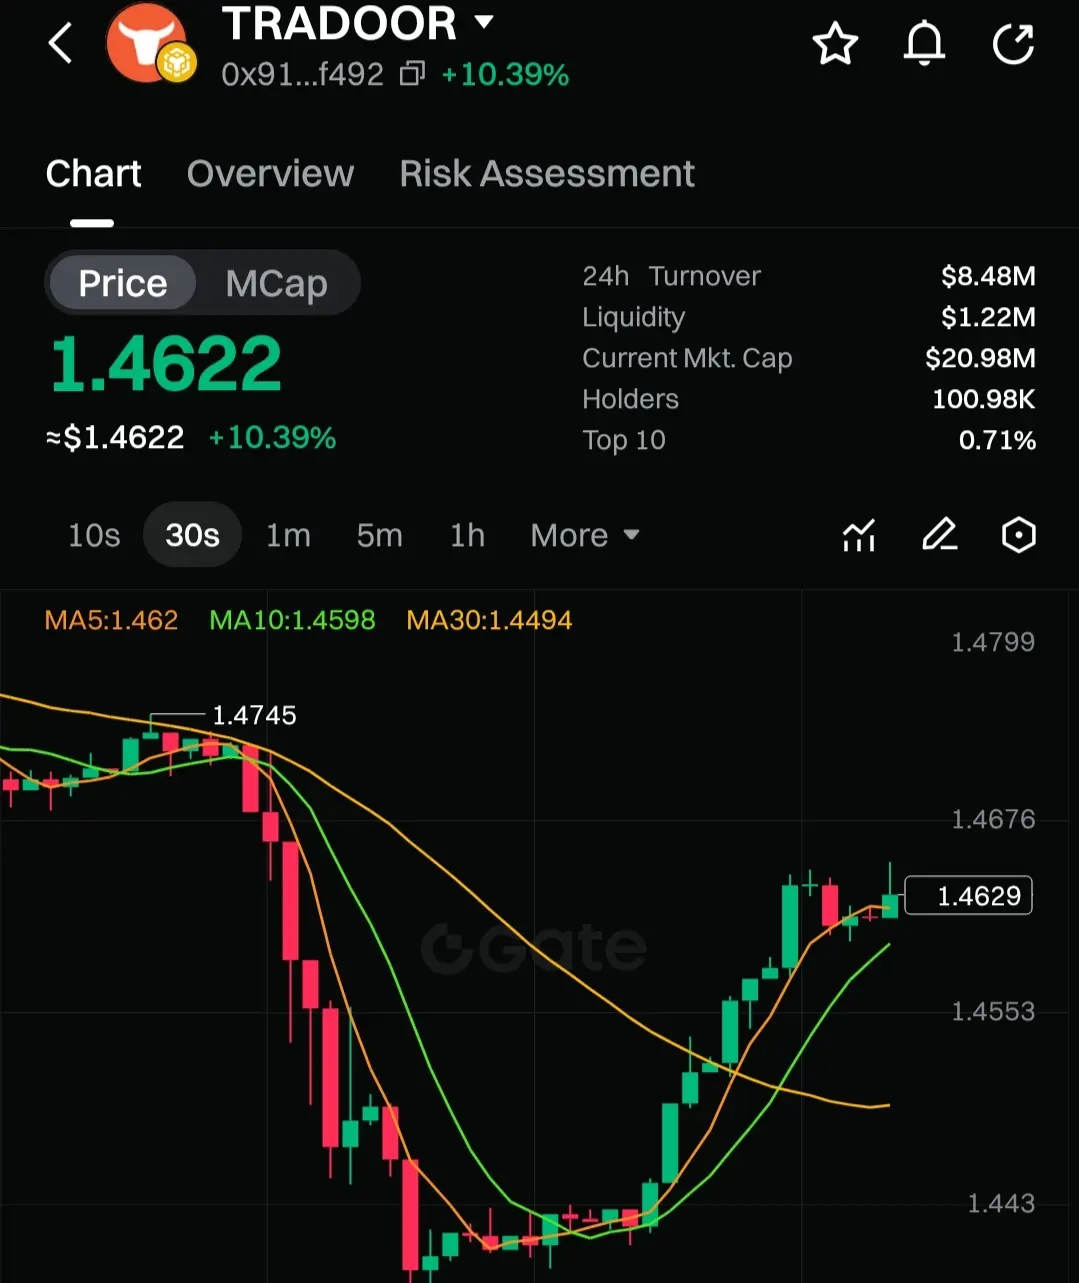Add TRADOOR to favorites with the star

pyautogui.click(x=835, y=44)
